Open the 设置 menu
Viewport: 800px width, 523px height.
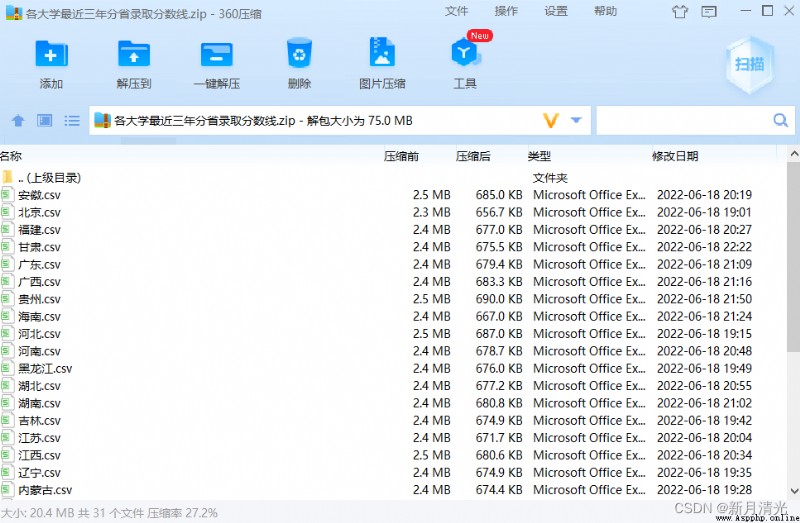556,11
